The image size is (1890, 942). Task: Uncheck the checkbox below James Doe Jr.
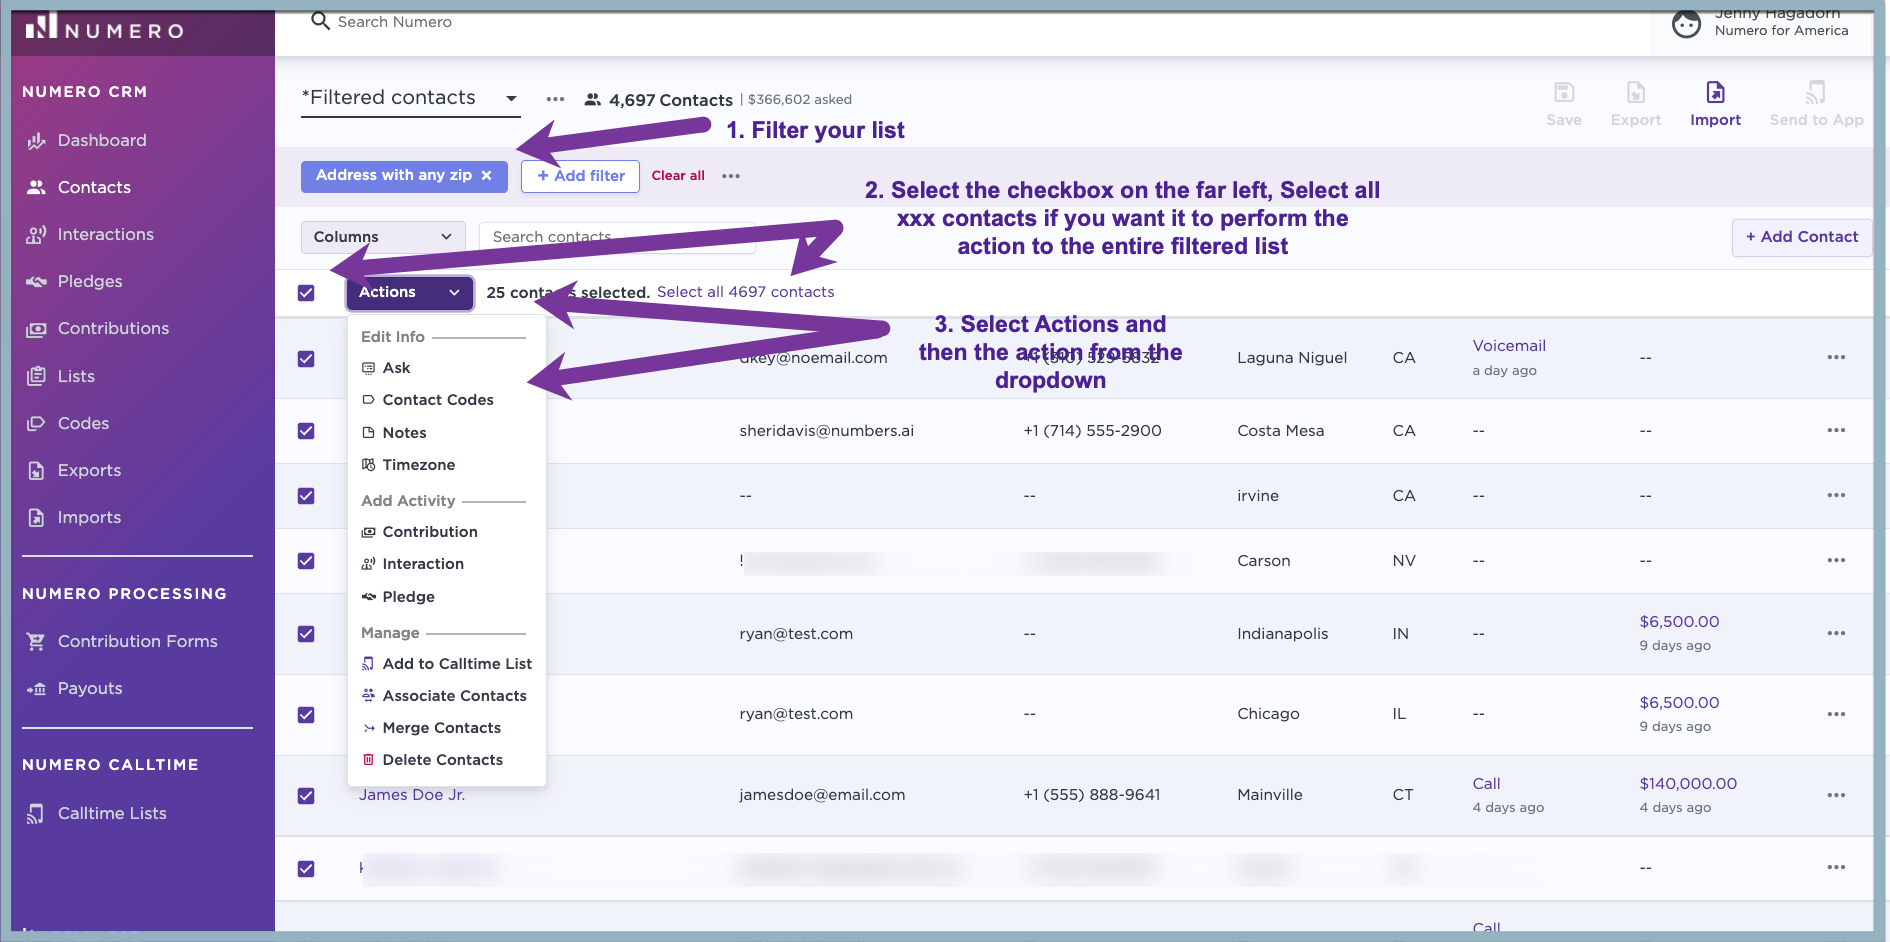click(x=306, y=869)
